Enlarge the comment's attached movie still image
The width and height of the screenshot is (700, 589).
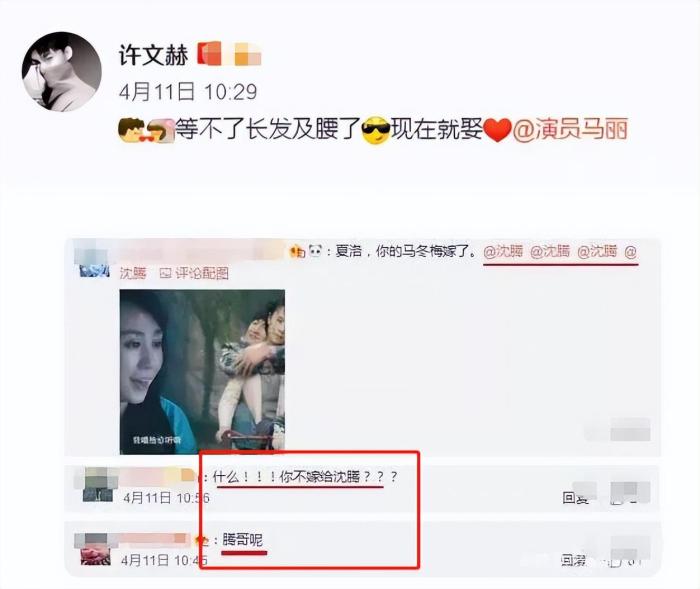[x=202, y=372]
